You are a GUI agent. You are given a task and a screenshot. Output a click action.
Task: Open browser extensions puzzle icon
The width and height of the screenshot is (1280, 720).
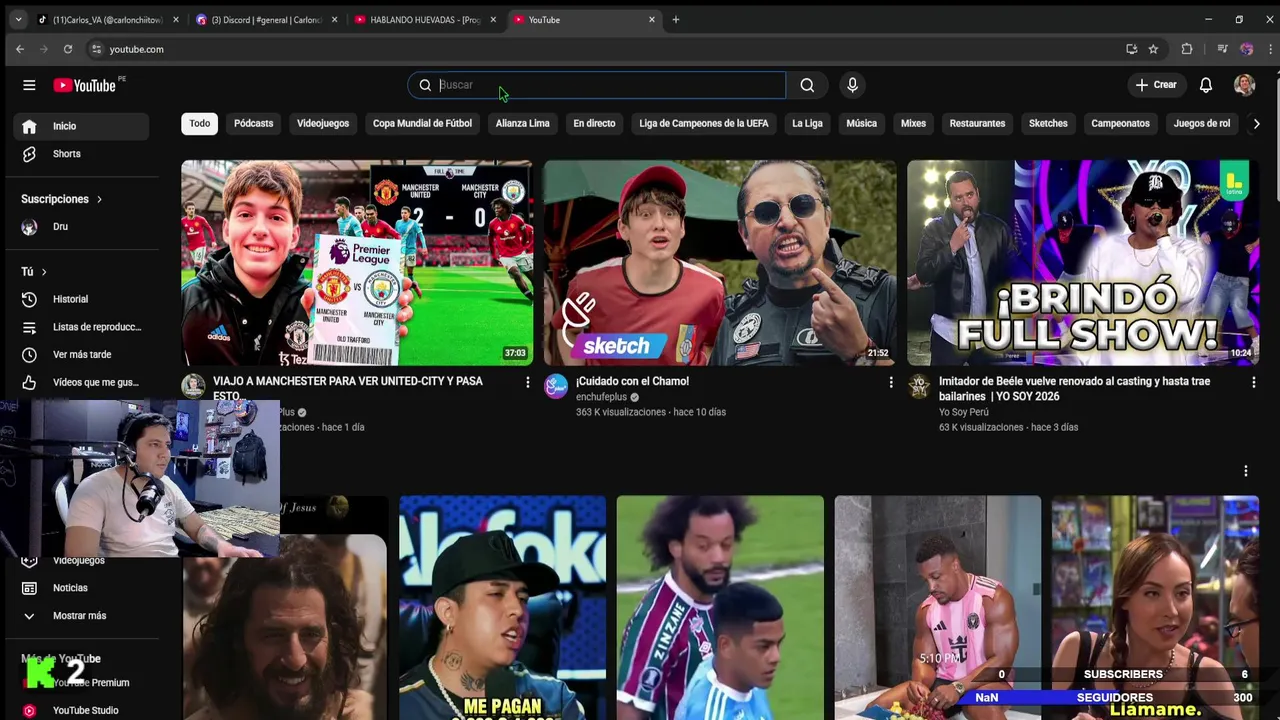click(1187, 49)
